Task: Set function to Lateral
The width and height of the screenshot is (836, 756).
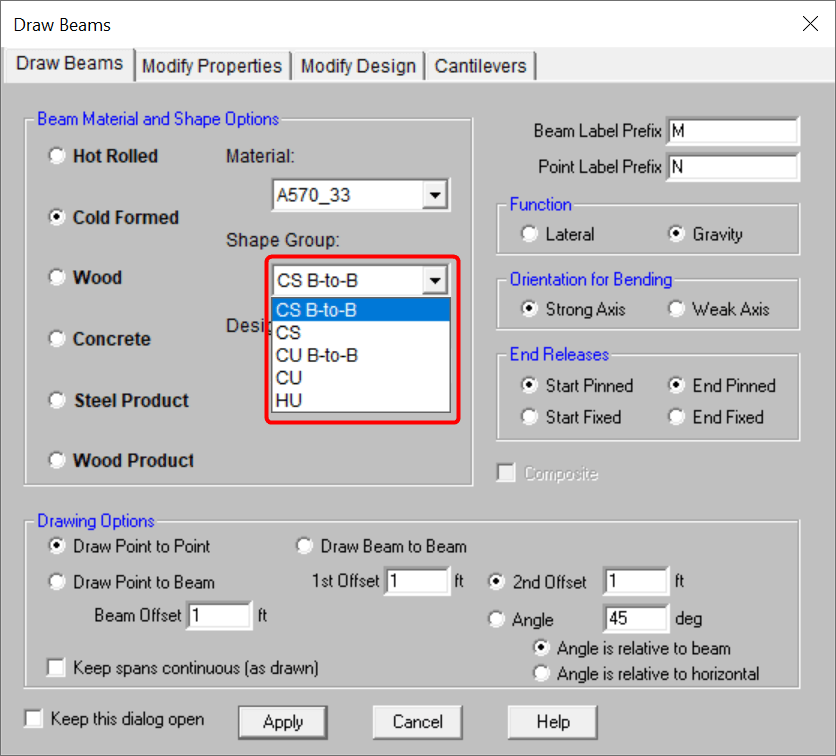Action: pos(530,234)
